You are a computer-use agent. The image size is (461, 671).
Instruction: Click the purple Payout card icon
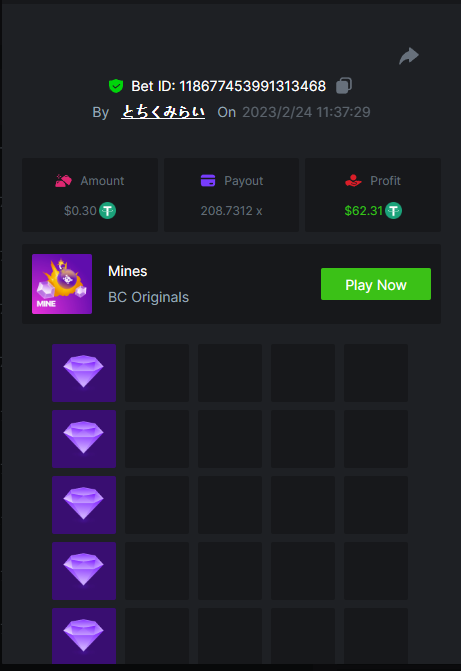[x=208, y=181]
